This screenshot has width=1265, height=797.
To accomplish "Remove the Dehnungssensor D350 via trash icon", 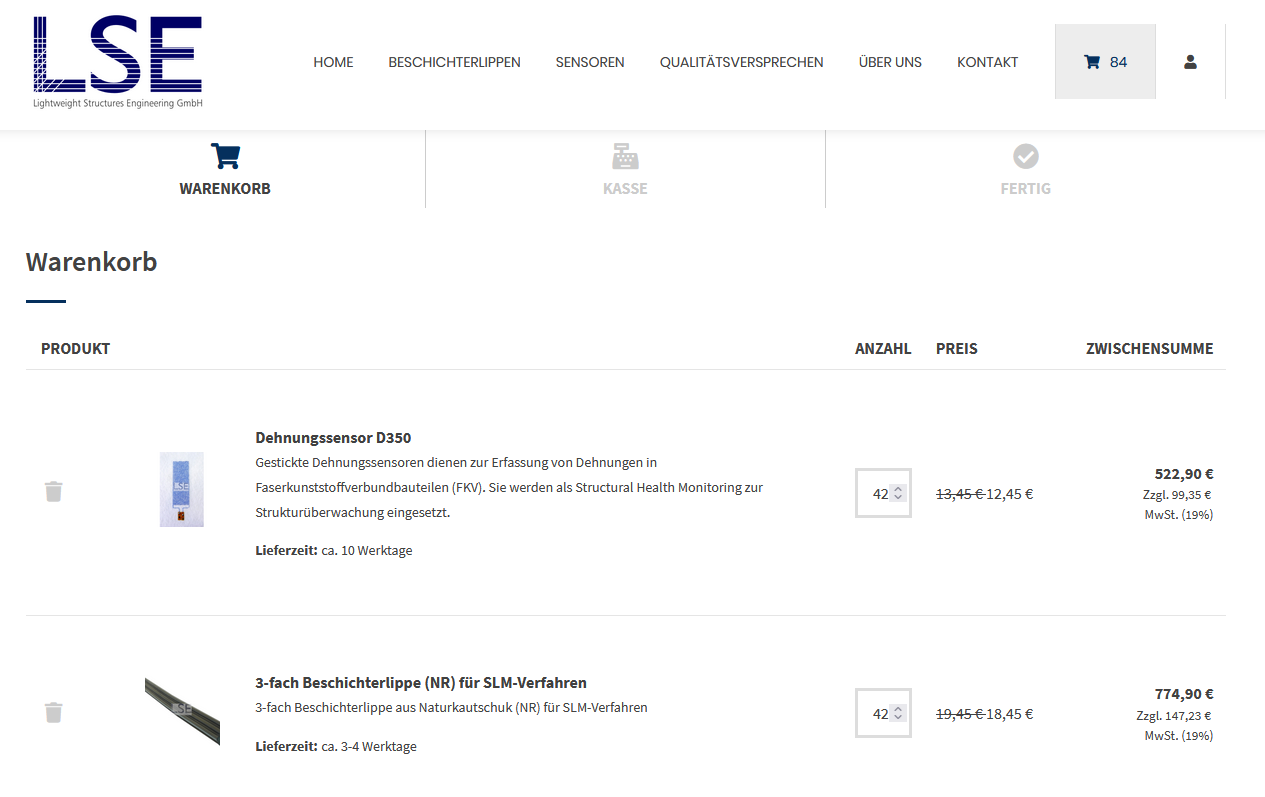I will coord(53,491).
